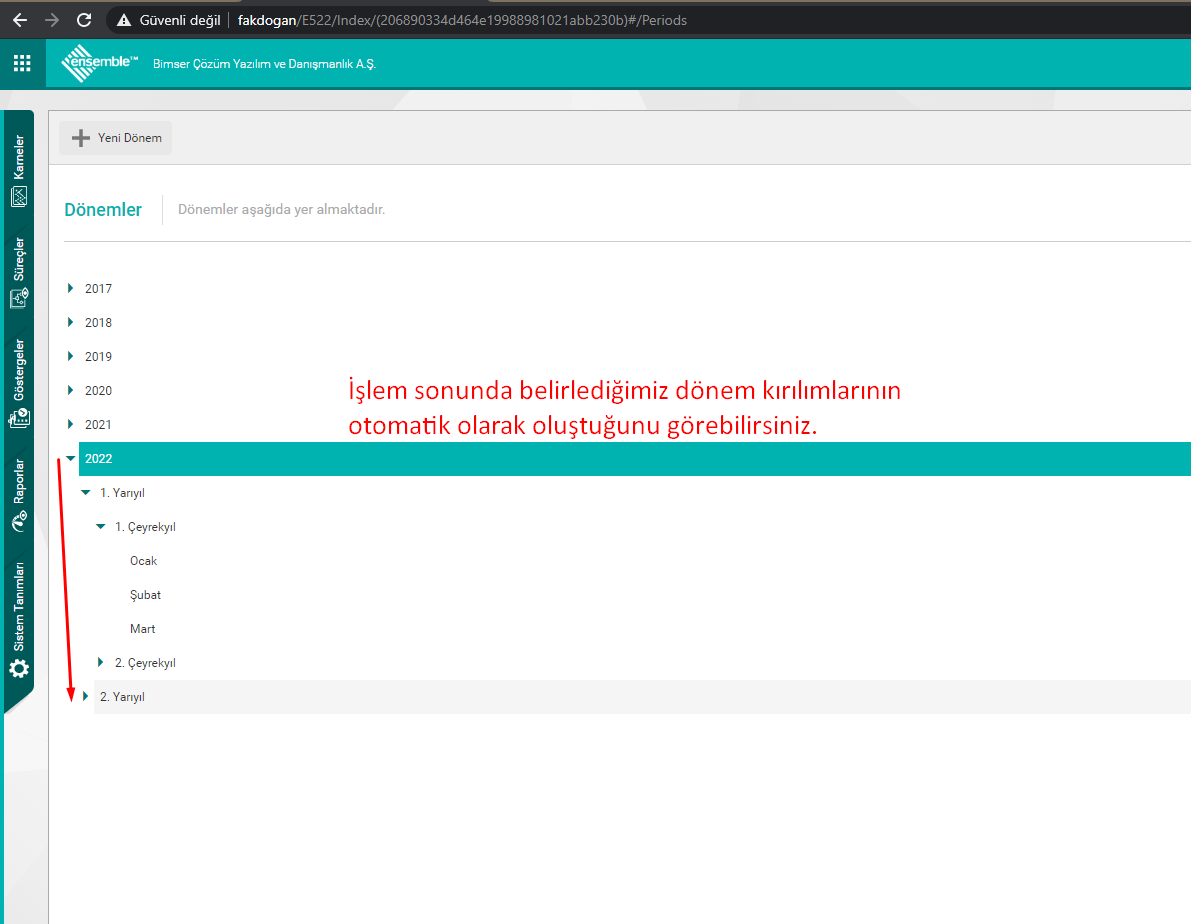
Task: Click the Yeni Dönem button
Action: (x=116, y=138)
